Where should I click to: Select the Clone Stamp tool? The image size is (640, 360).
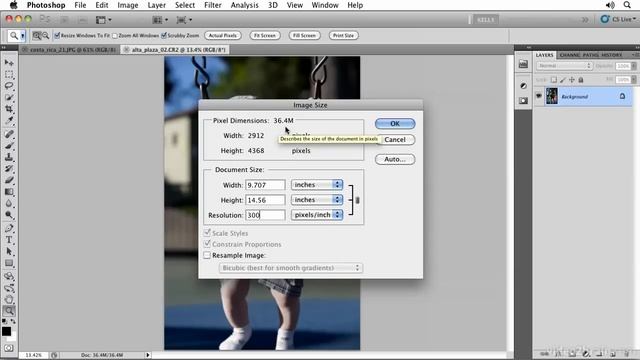tap(9, 157)
